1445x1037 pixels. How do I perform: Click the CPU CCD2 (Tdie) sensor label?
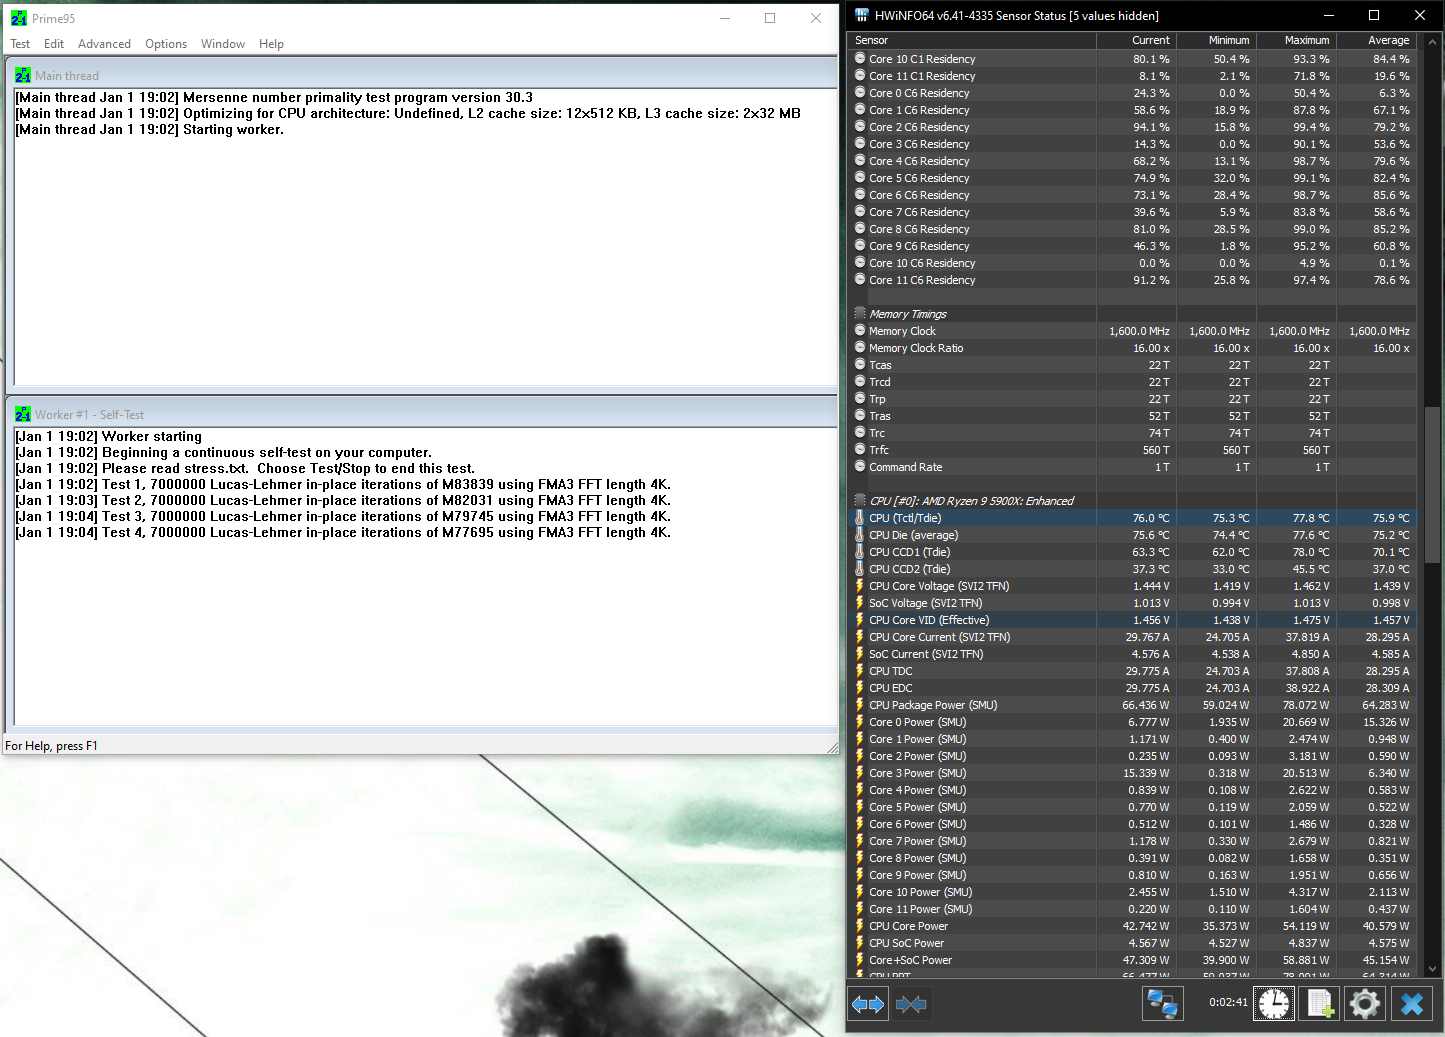click(909, 569)
